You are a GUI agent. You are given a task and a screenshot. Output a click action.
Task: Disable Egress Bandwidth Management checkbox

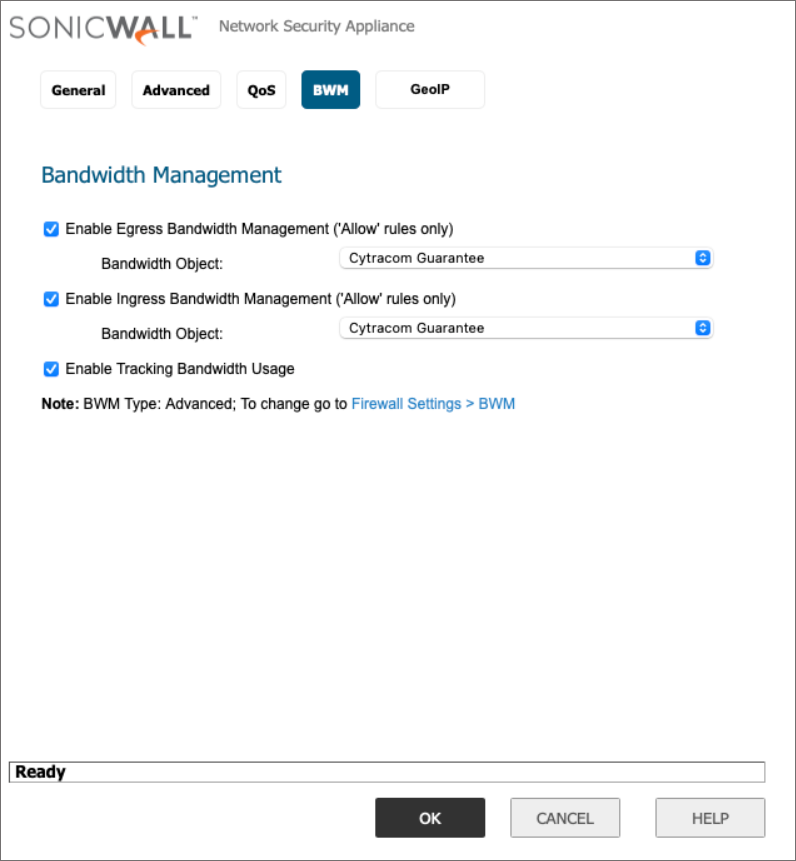tap(51, 229)
